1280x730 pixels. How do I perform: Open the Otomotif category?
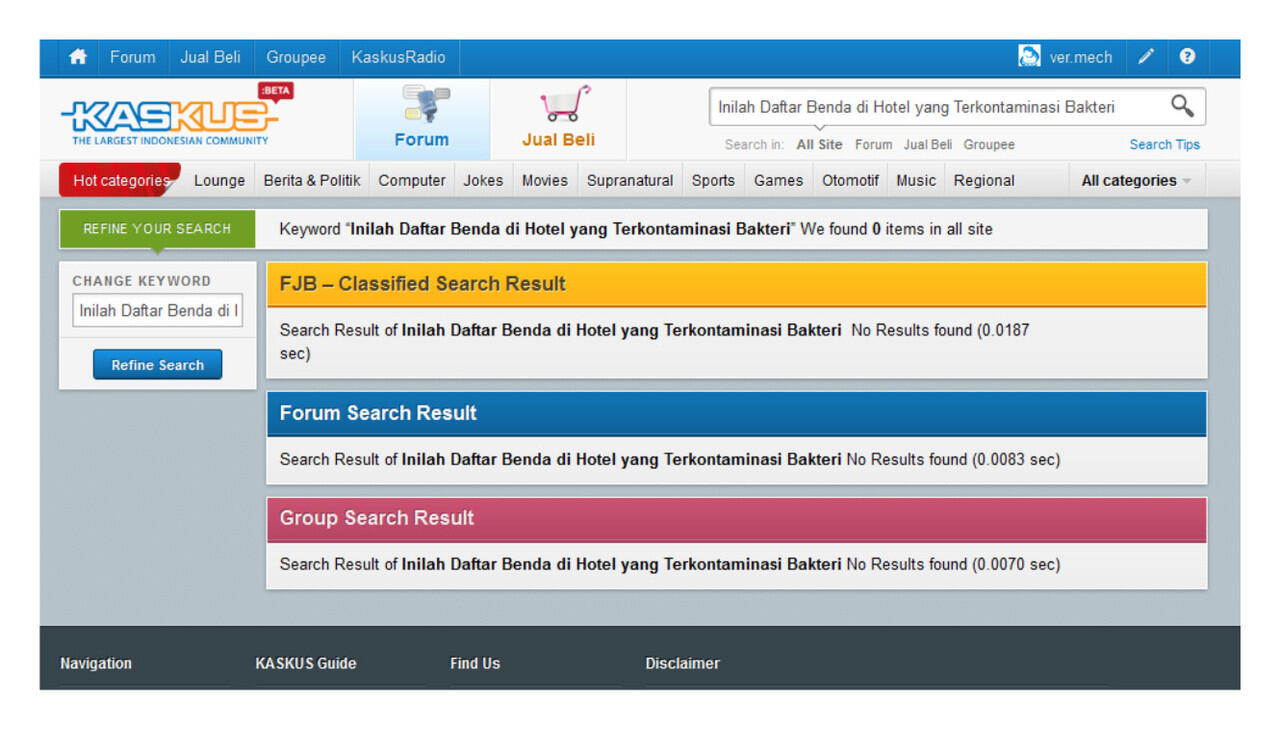tap(850, 181)
